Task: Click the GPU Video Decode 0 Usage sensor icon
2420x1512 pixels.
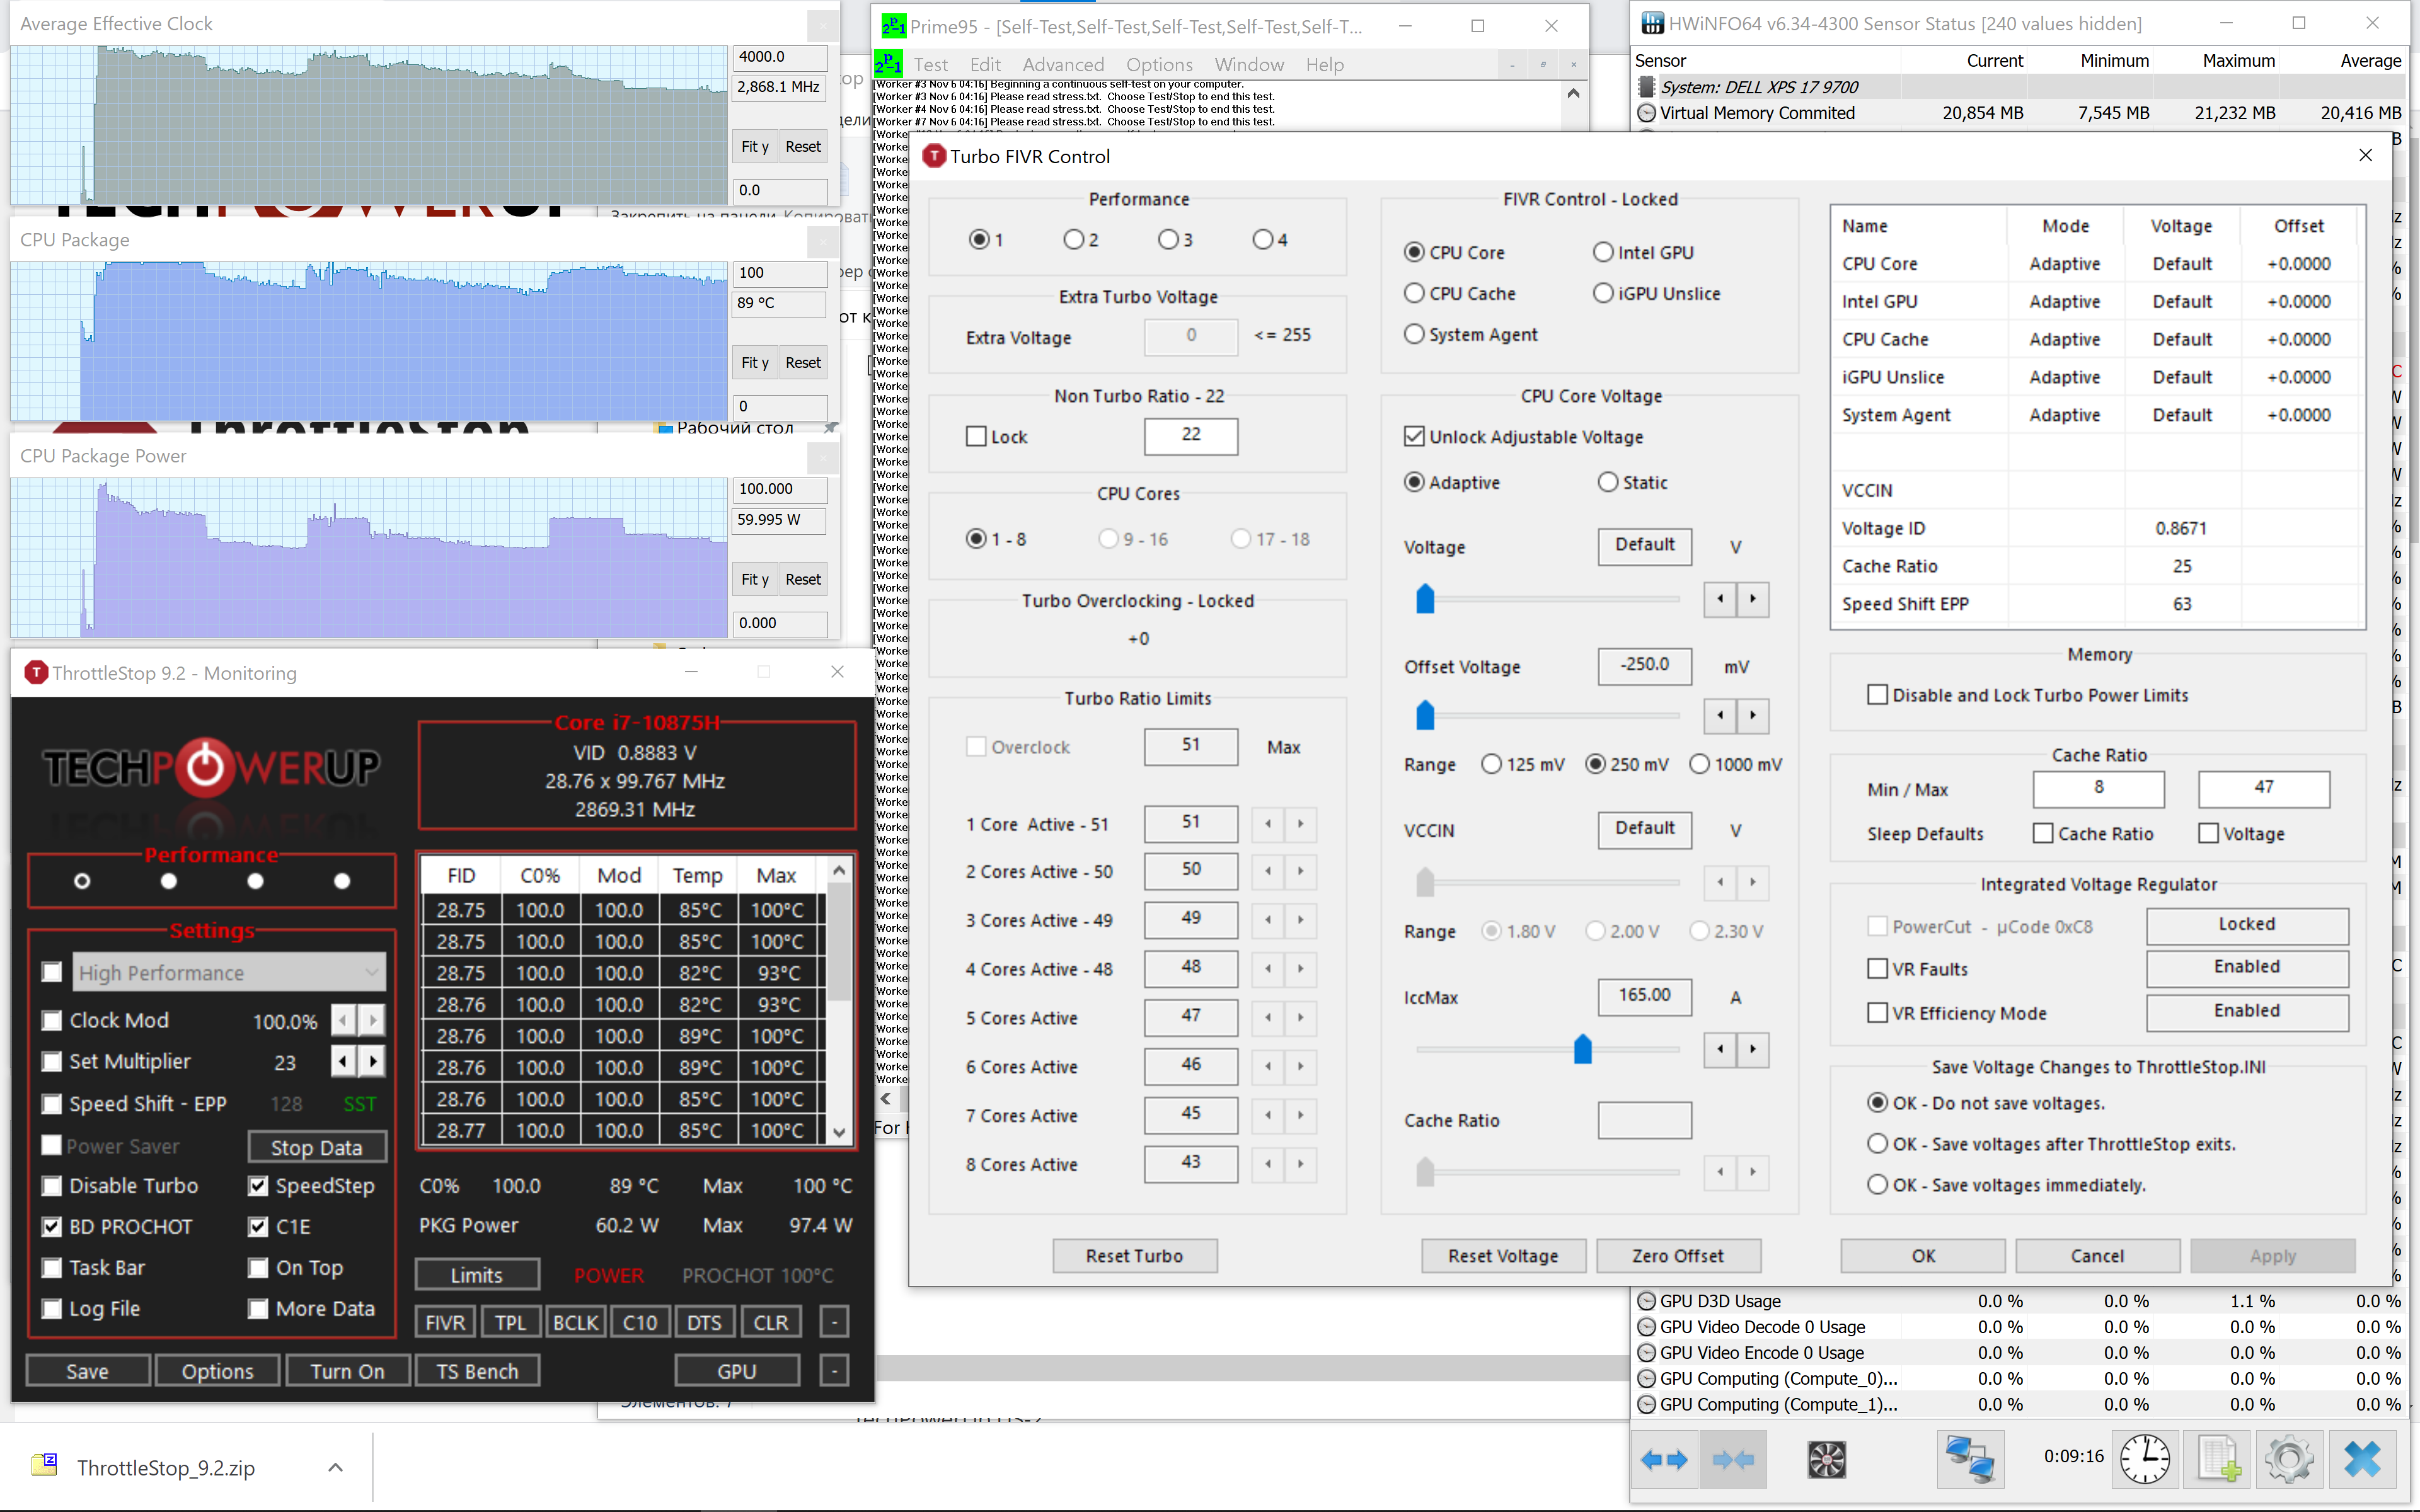Action: pos(1646,1327)
